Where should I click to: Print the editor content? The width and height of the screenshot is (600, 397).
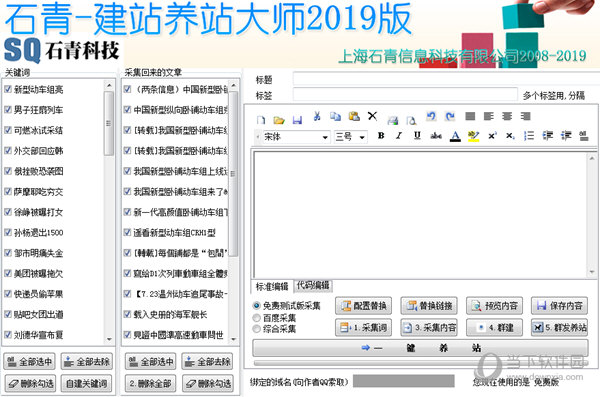pyautogui.click(x=393, y=120)
